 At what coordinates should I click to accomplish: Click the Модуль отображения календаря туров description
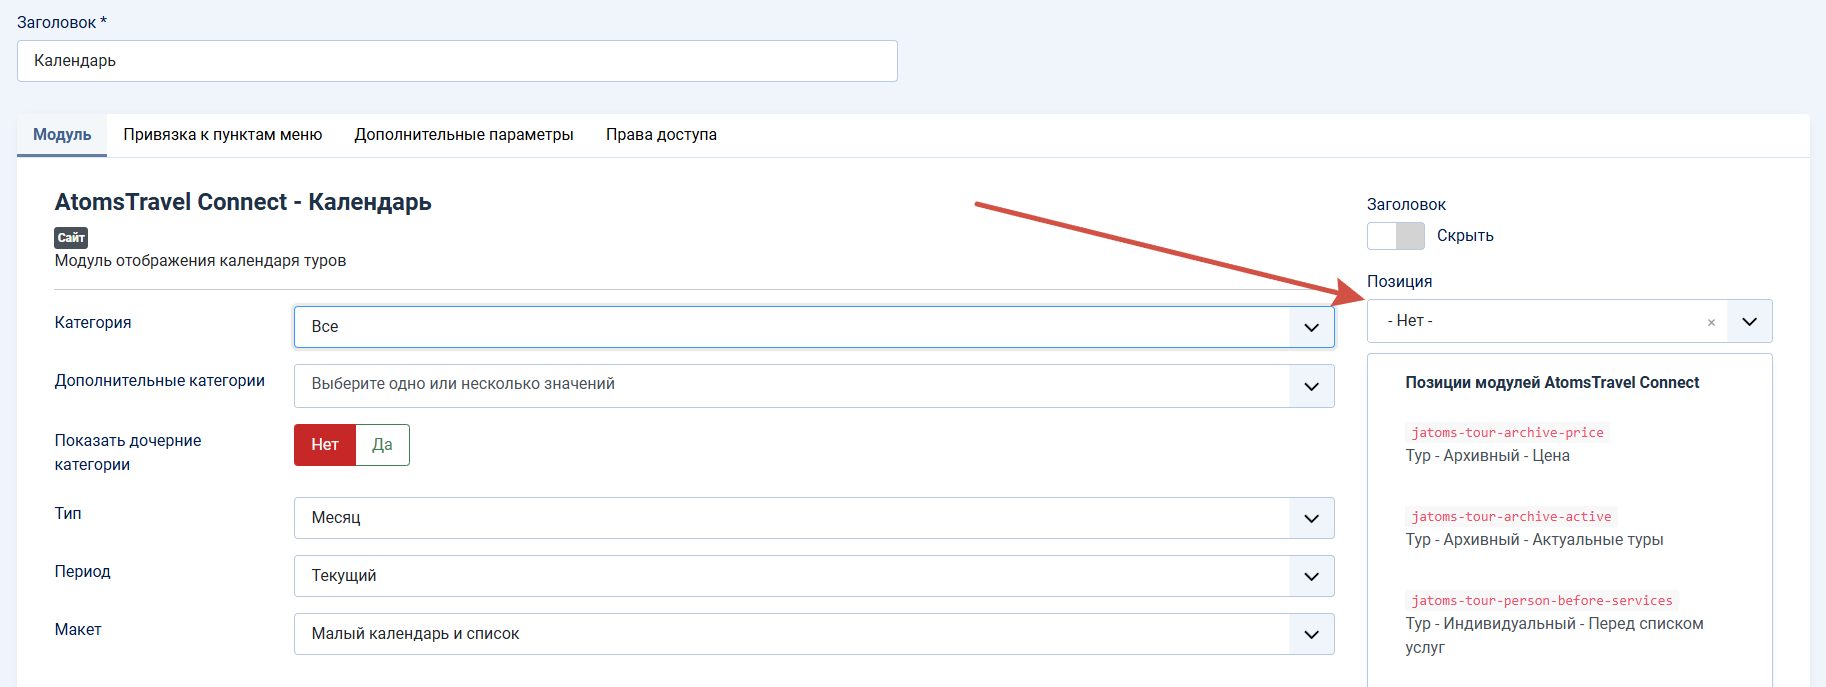(200, 261)
